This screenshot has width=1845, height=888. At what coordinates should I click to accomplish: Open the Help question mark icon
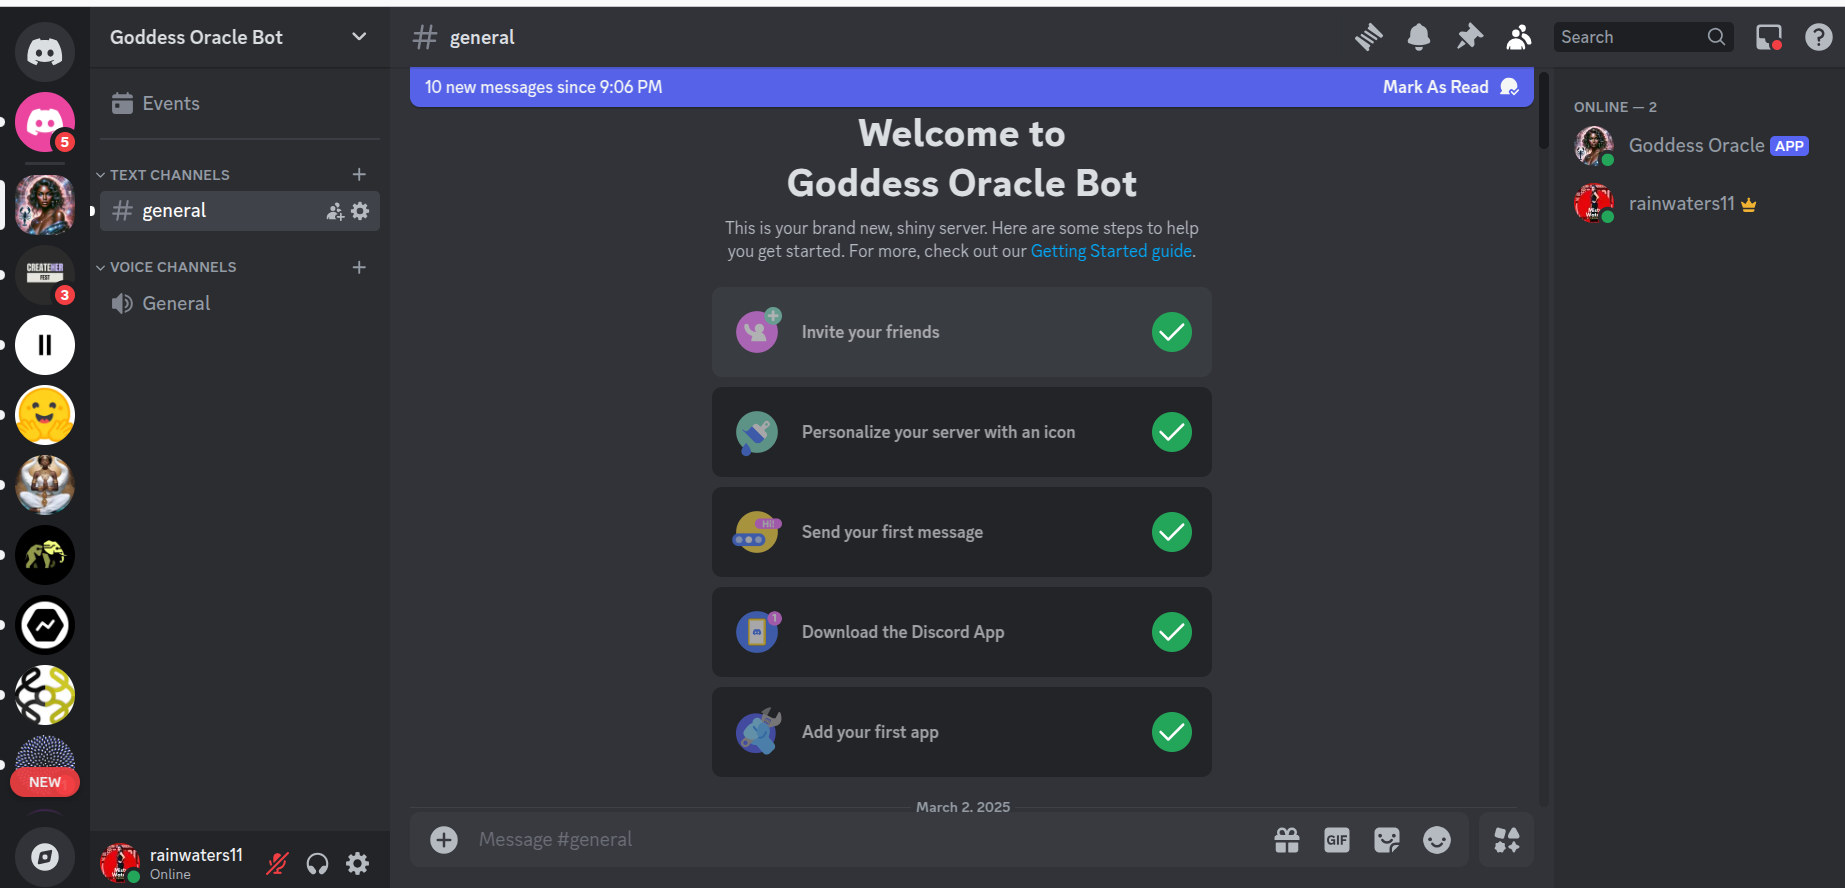click(1819, 37)
